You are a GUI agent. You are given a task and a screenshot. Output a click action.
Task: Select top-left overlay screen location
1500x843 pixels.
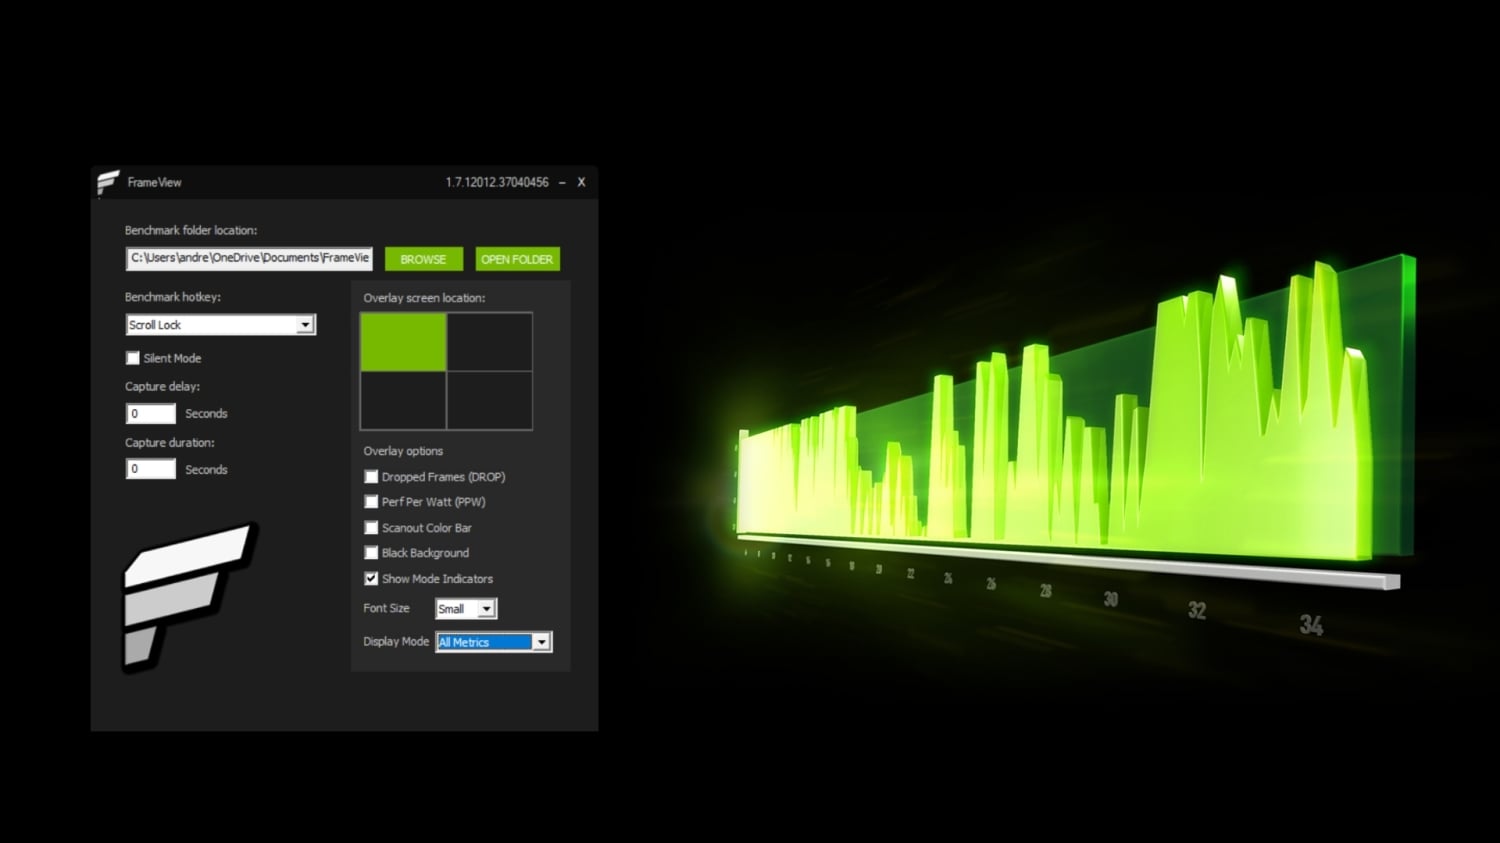pos(403,342)
